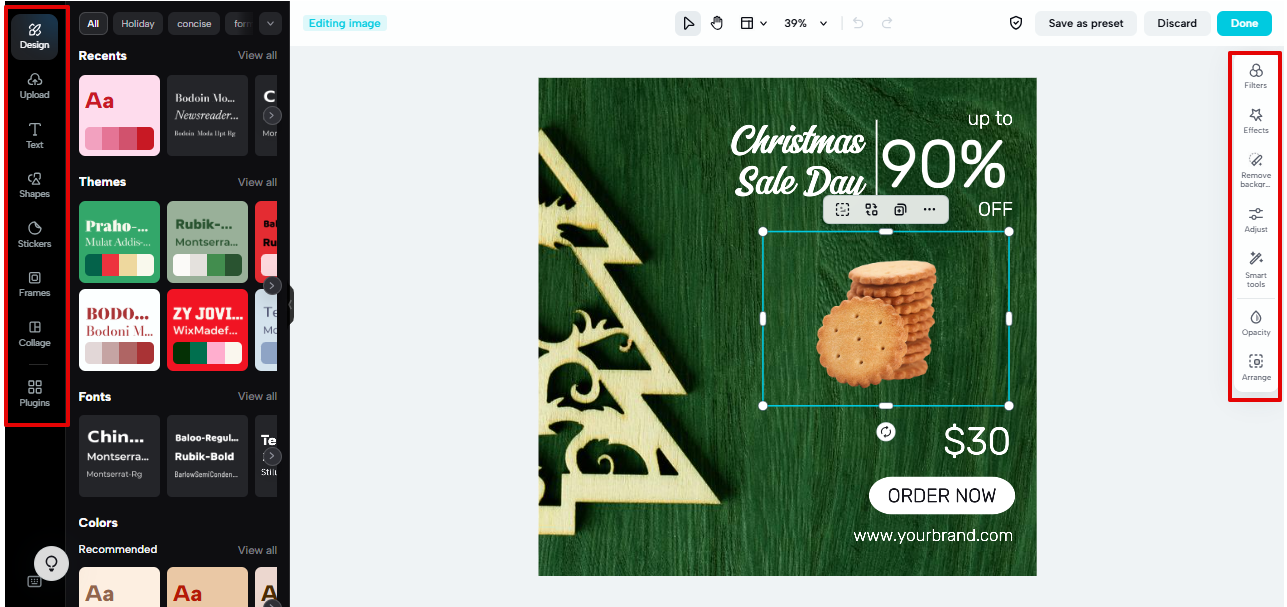Open the Effects panel
This screenshot has height=607, width=1287.
(x=1255, y=122)
